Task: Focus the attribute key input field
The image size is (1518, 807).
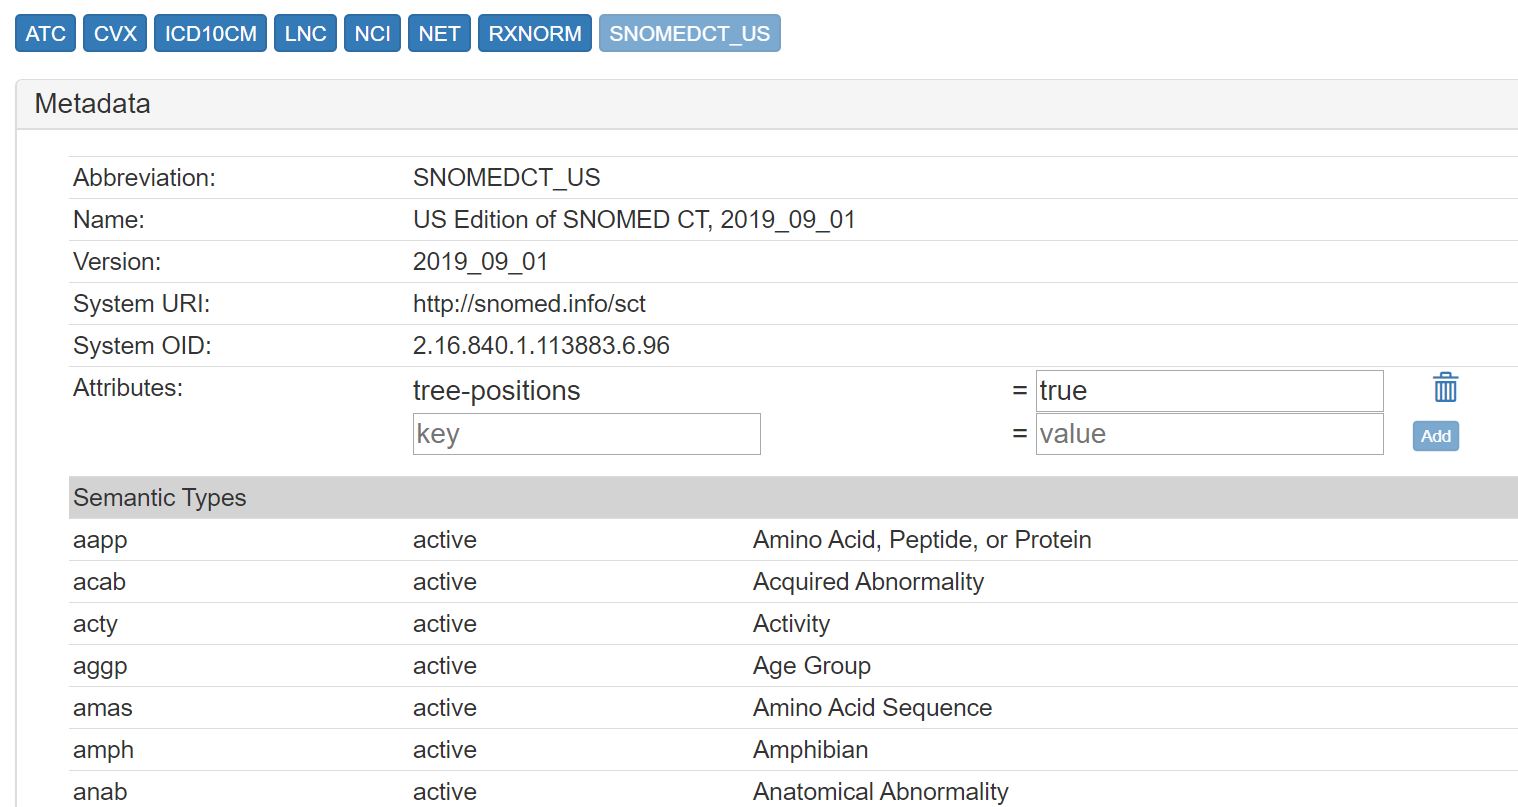Action: [x=586, y=434]
